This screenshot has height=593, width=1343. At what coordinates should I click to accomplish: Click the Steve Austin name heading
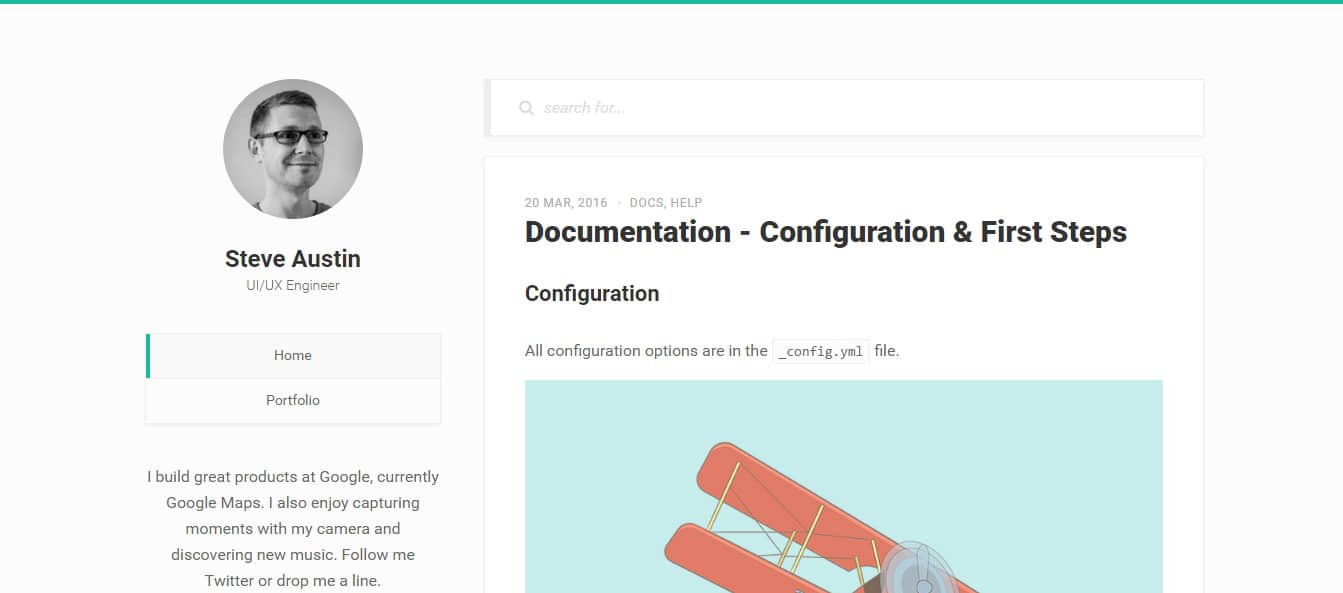(293, 259)
